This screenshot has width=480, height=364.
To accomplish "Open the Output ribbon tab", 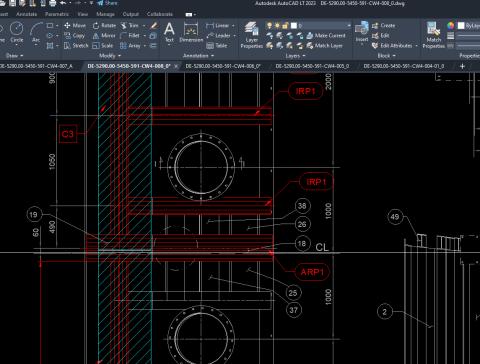I will click(130, 14).
